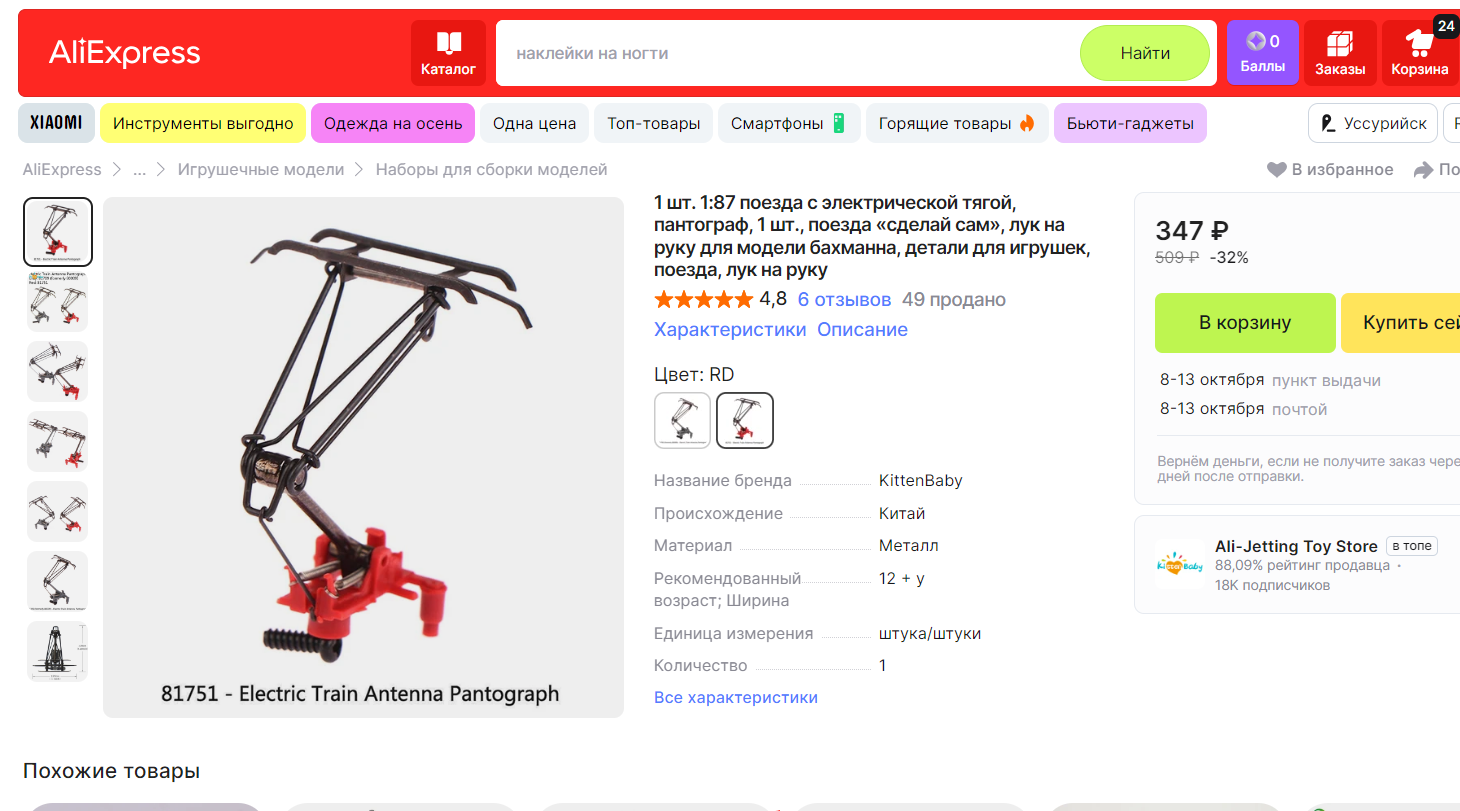This screenshot has width=1460, height=811.
Task: Open the Инструменты выгодно tab
Action: (203, 124)
